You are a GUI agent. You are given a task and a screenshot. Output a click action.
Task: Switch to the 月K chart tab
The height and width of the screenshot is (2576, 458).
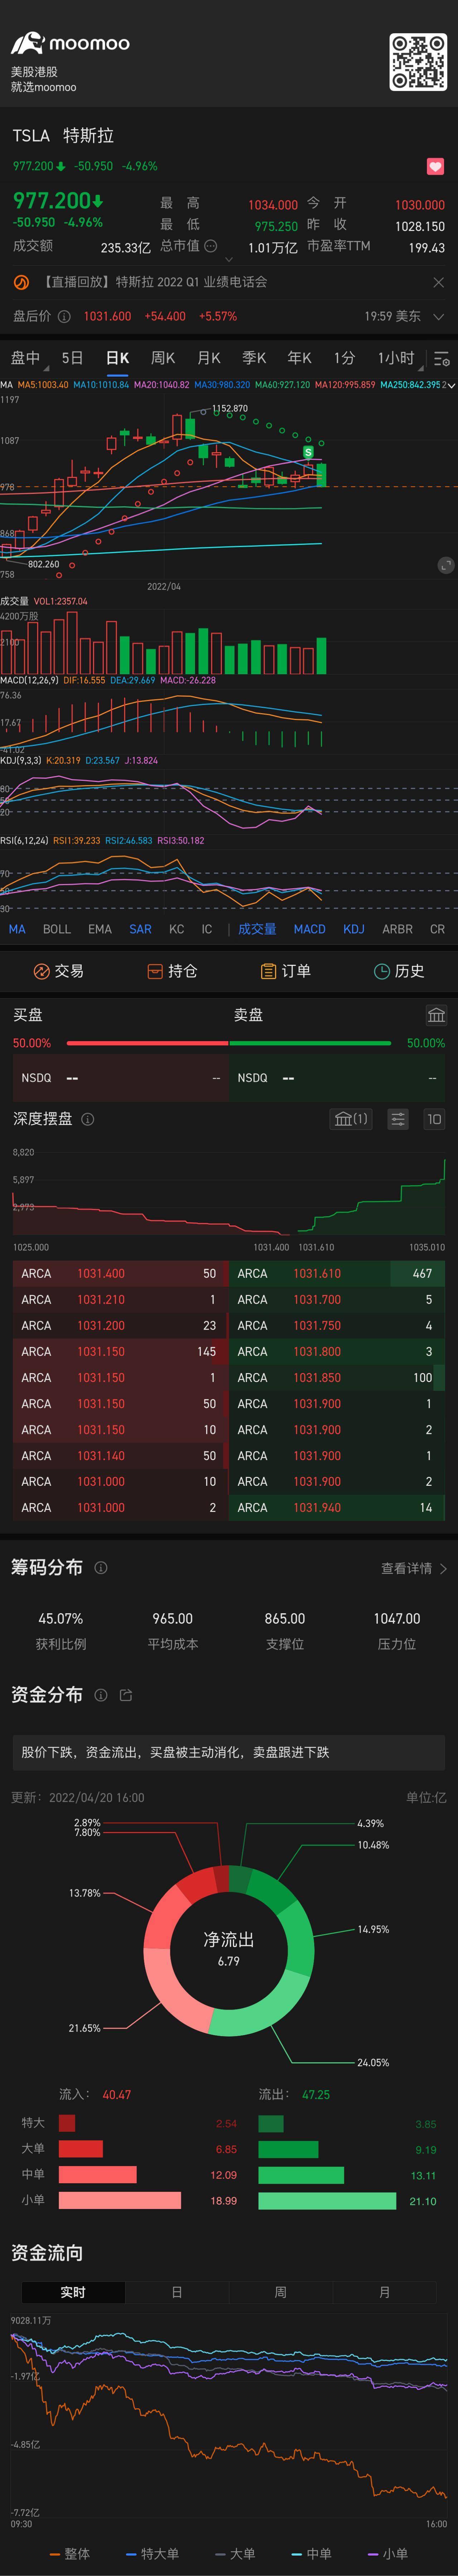tap(208, 358)
